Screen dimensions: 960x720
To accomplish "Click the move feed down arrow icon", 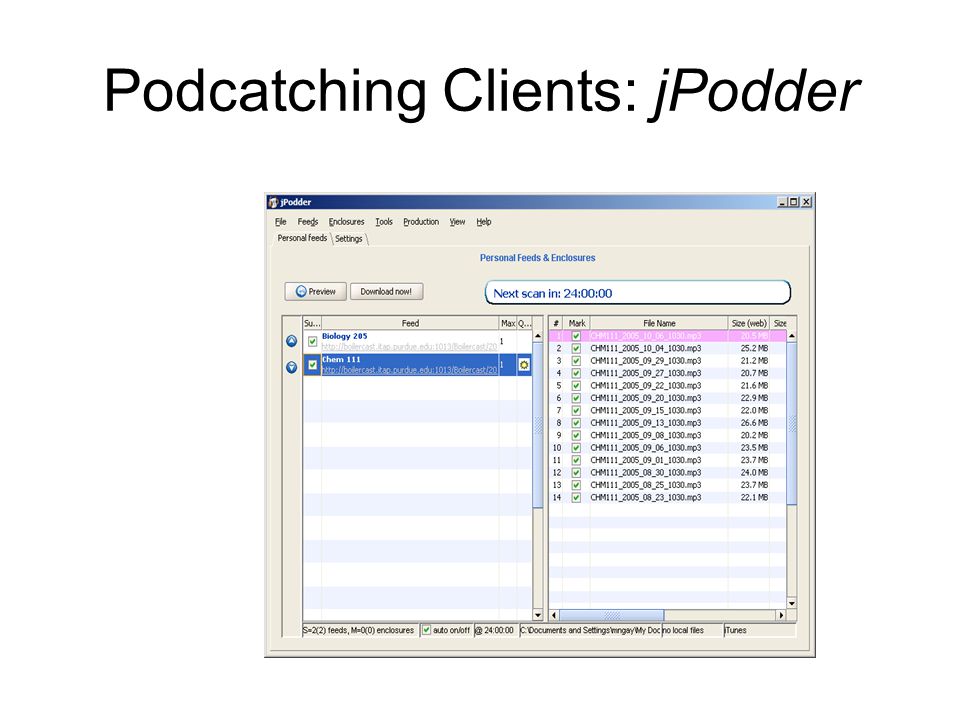I will [x=292, y=367].
